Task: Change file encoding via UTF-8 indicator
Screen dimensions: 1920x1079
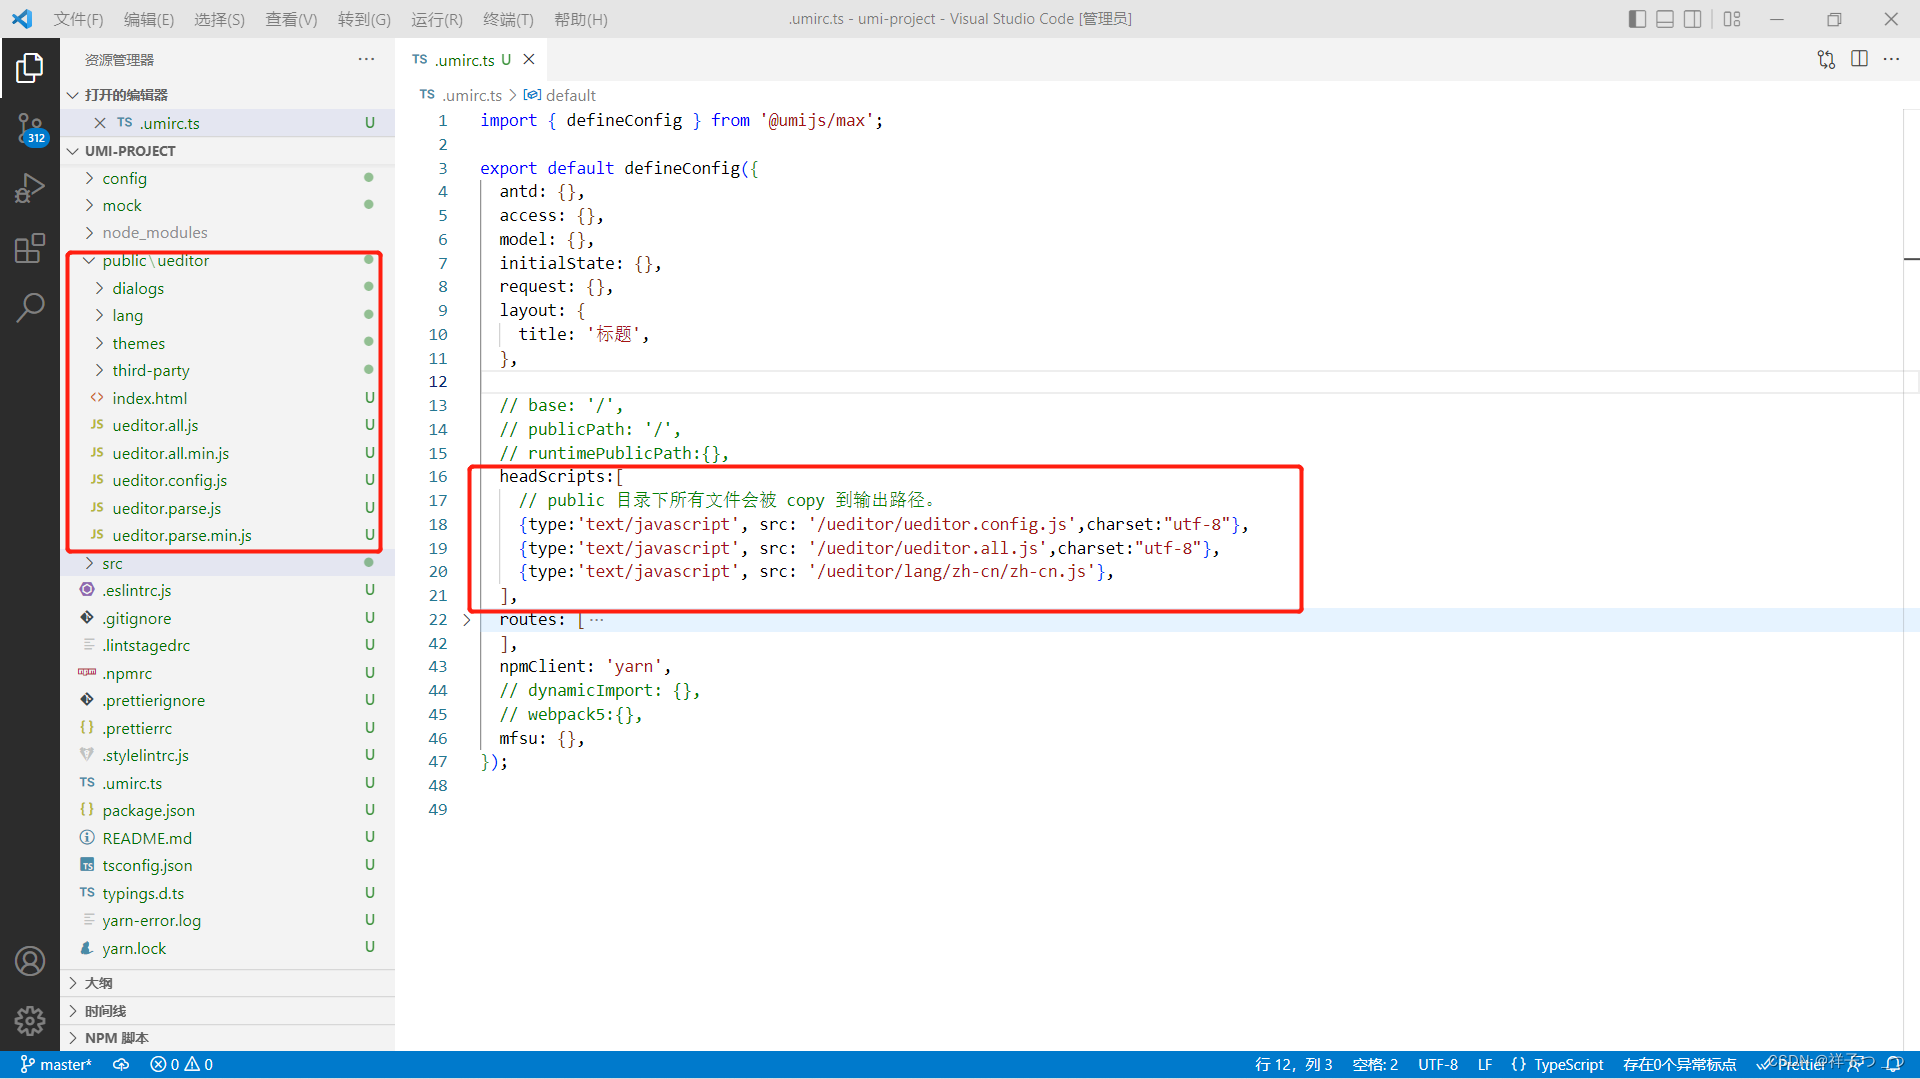Action: (x=1437, y=1065)
